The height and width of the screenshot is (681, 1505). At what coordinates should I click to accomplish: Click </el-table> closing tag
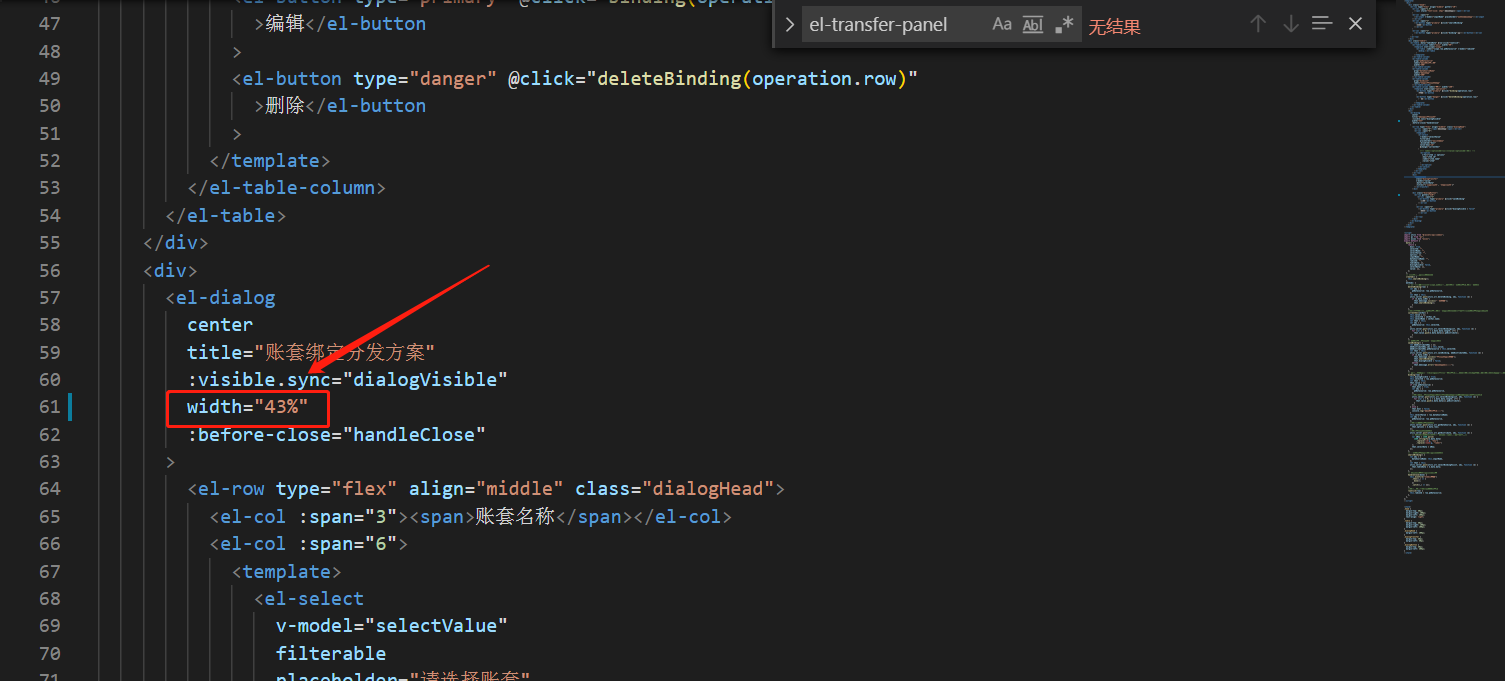tap(226, 215)
